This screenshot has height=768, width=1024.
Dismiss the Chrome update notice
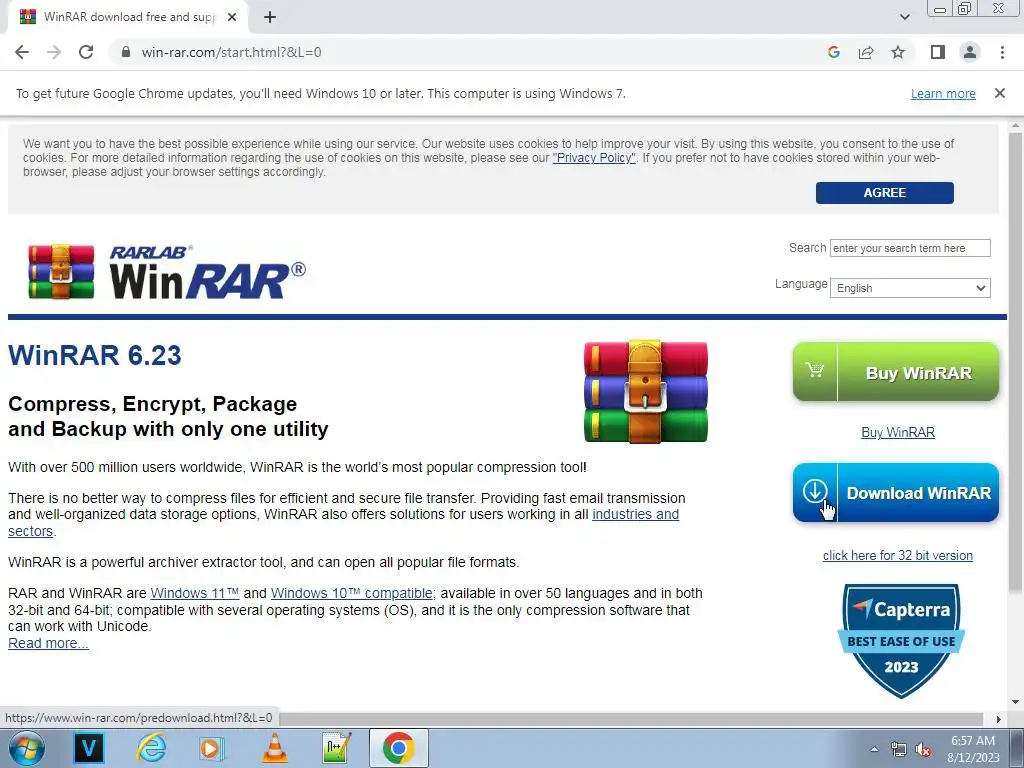pos(1000,93)
